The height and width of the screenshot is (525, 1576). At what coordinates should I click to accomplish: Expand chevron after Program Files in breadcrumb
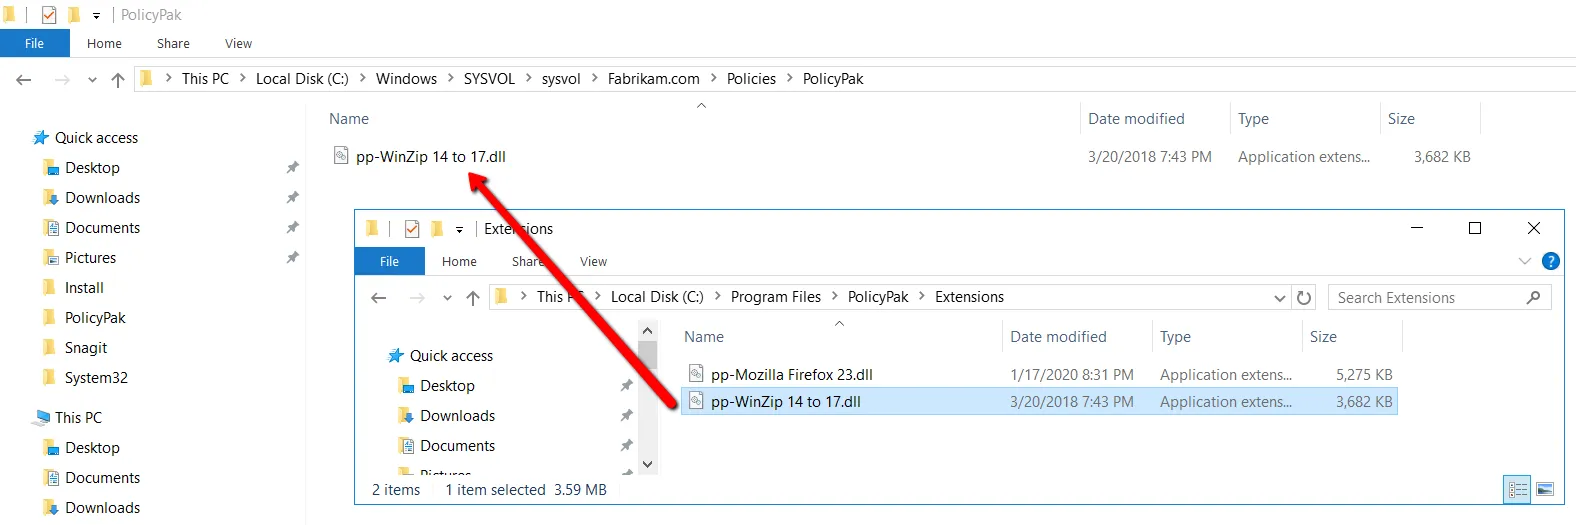pyautogui.click(x=835, y=296)
